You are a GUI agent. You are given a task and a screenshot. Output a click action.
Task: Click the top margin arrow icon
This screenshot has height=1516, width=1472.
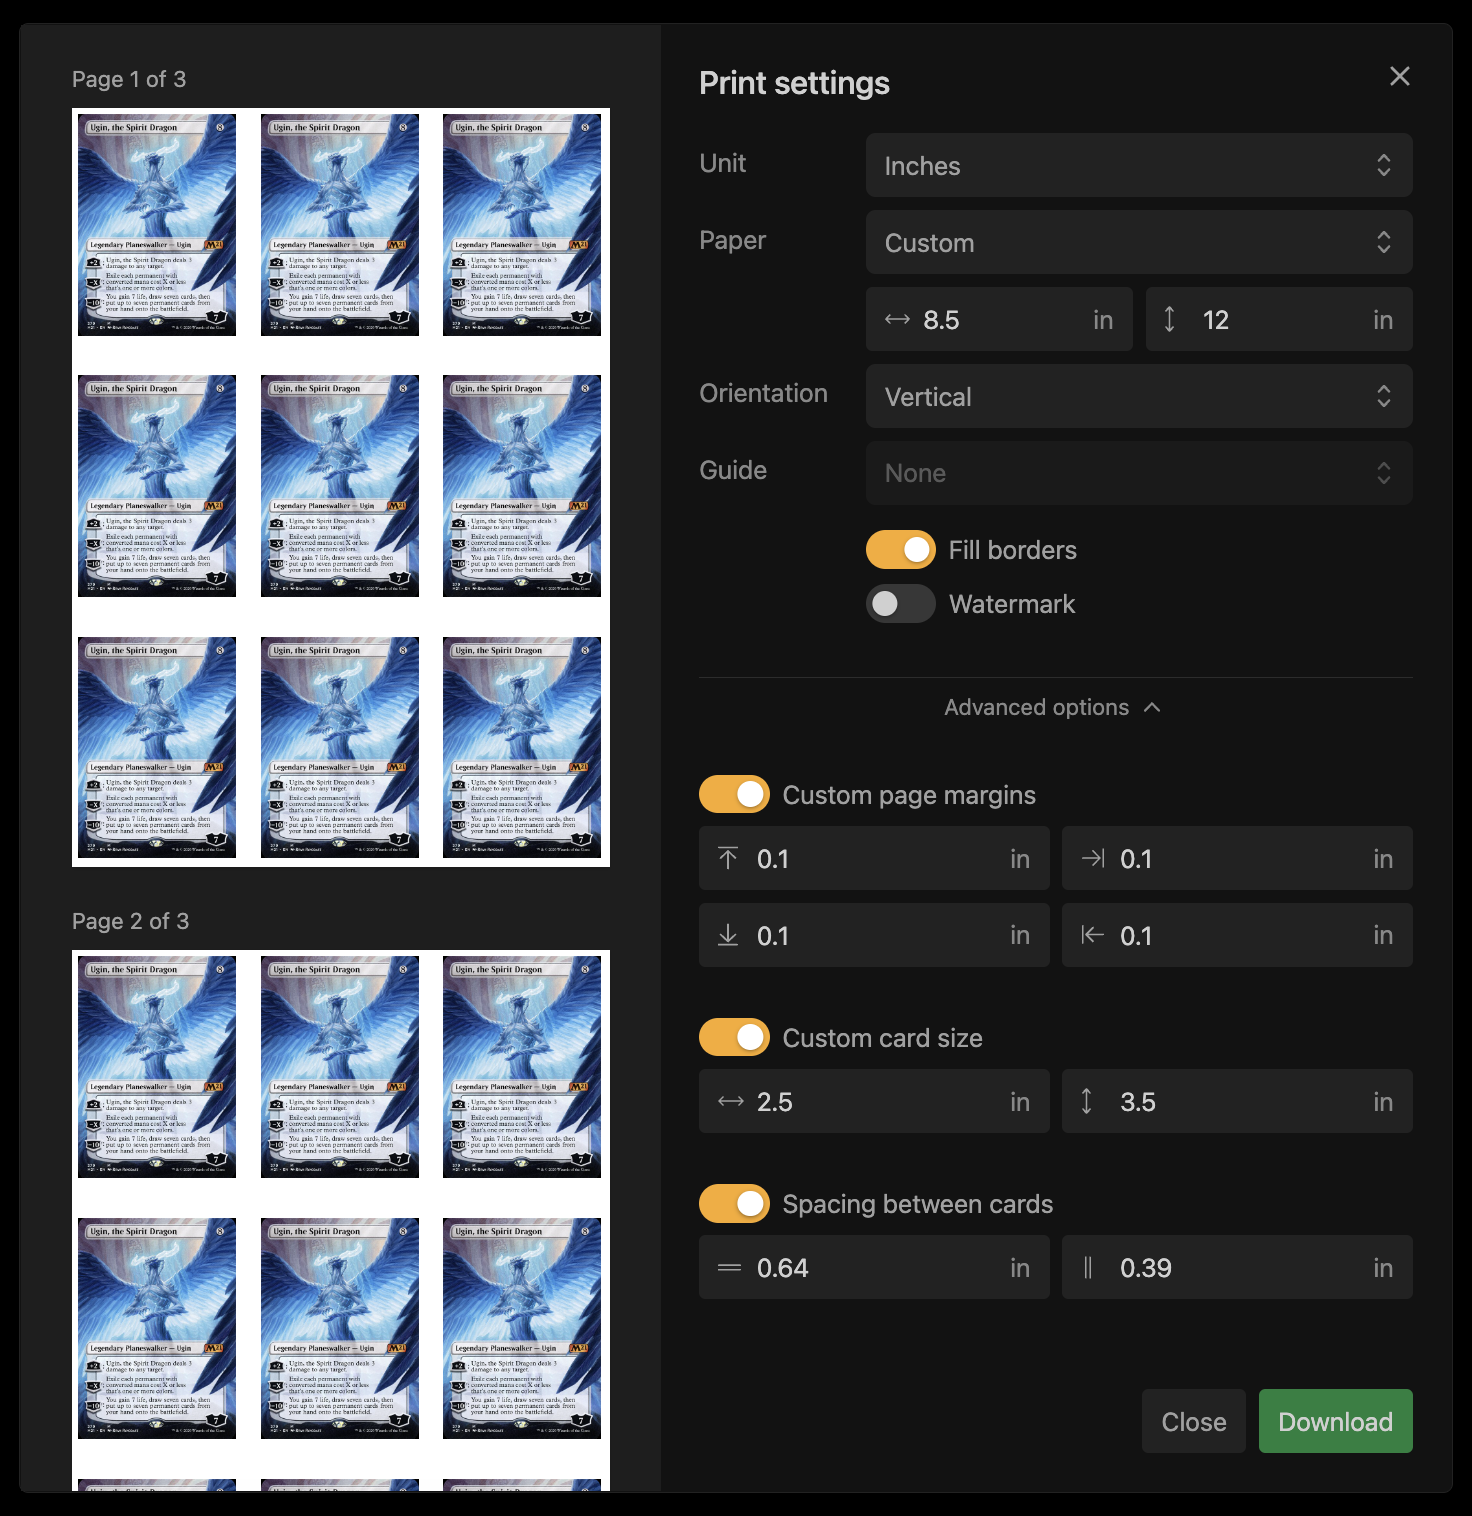[x=728, y=858]
